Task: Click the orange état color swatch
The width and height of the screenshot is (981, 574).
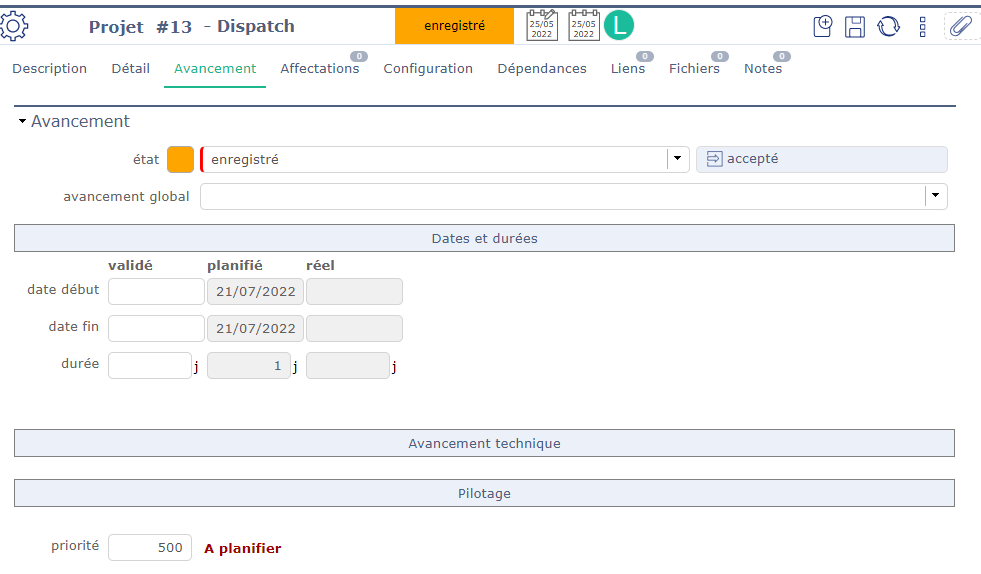Action: [x=180, y=159]
